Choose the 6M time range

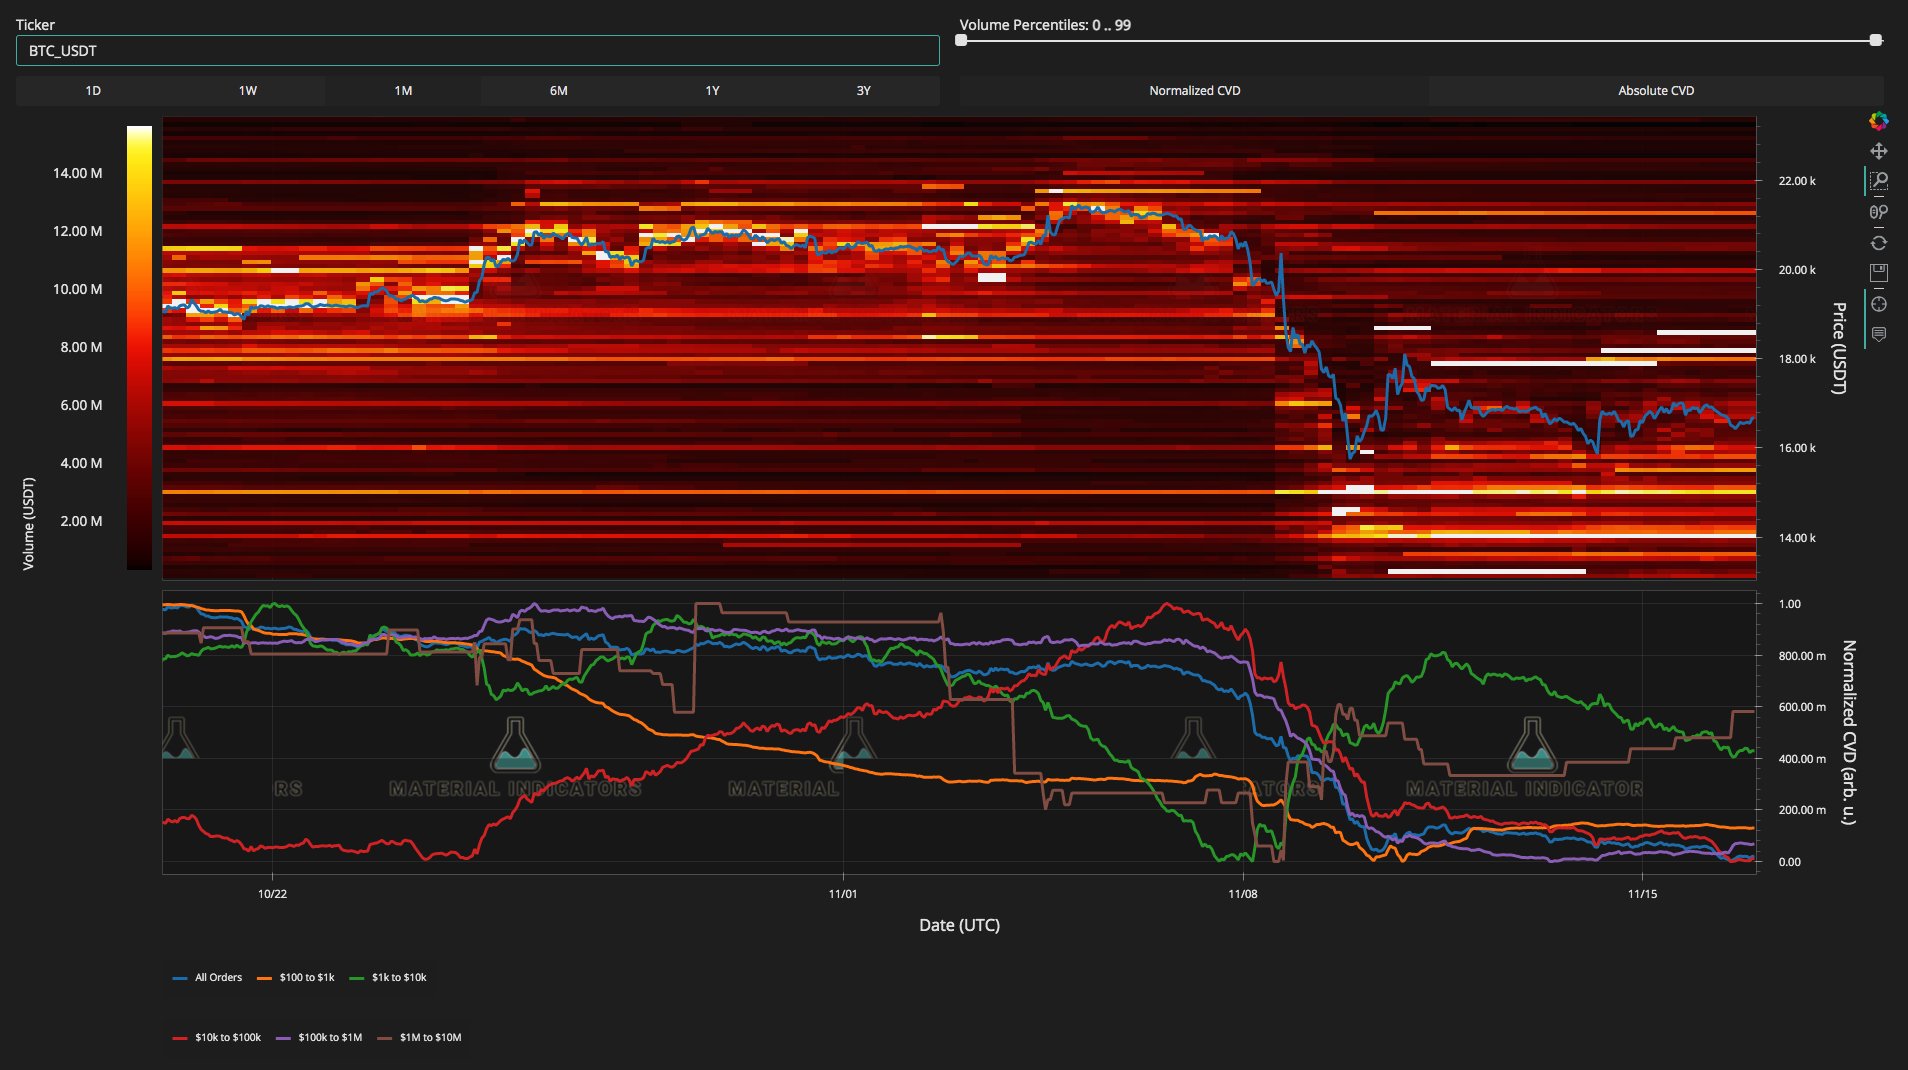tap(558, 91)
